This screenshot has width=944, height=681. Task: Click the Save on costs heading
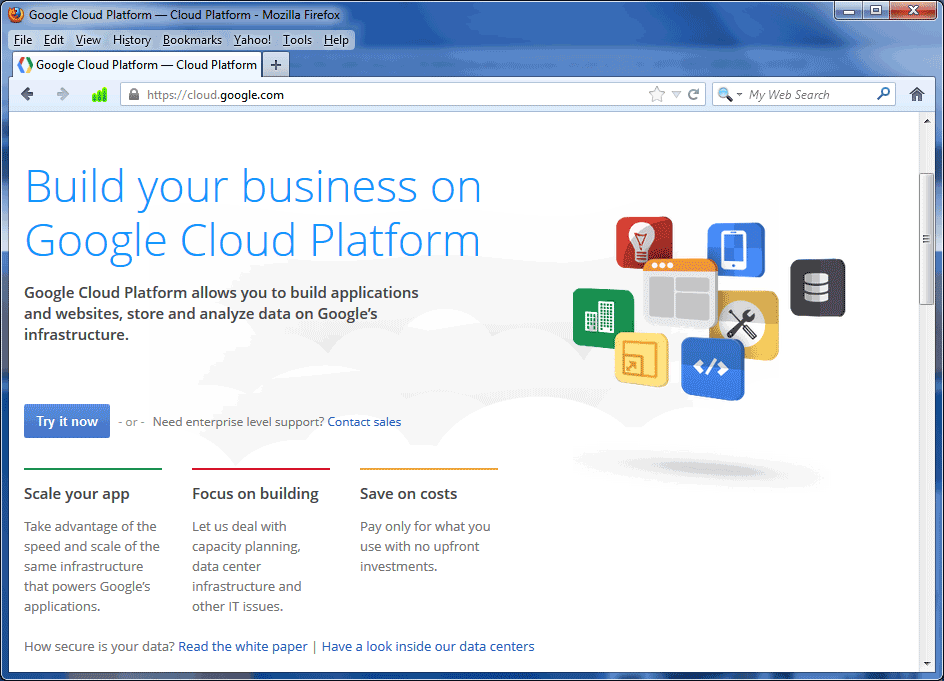[408, 494]
